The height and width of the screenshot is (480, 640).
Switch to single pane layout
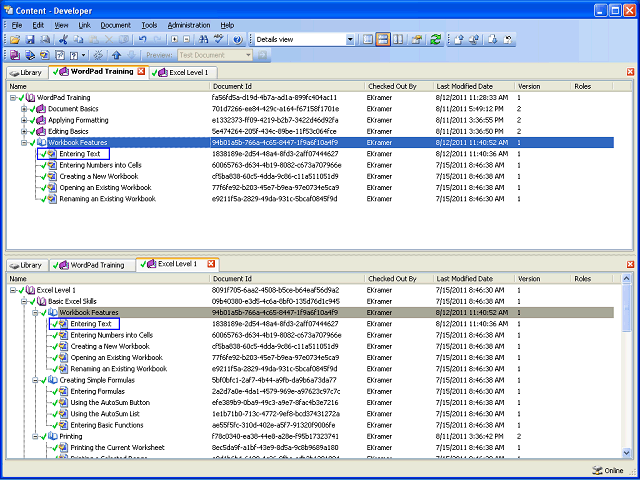368,40
